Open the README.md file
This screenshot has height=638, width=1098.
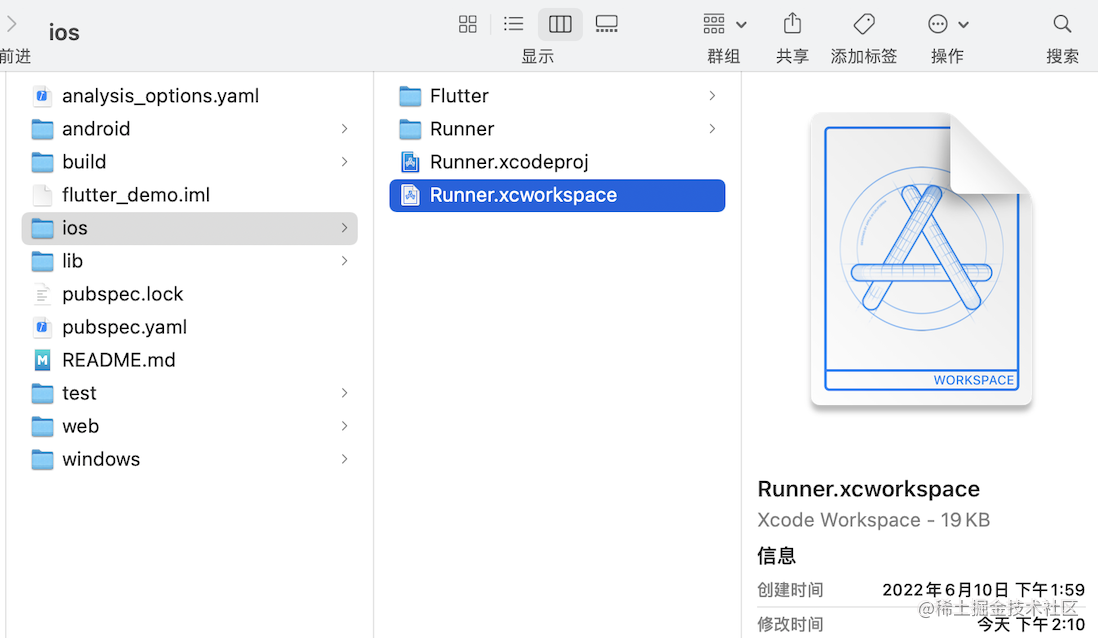point(118,360)
